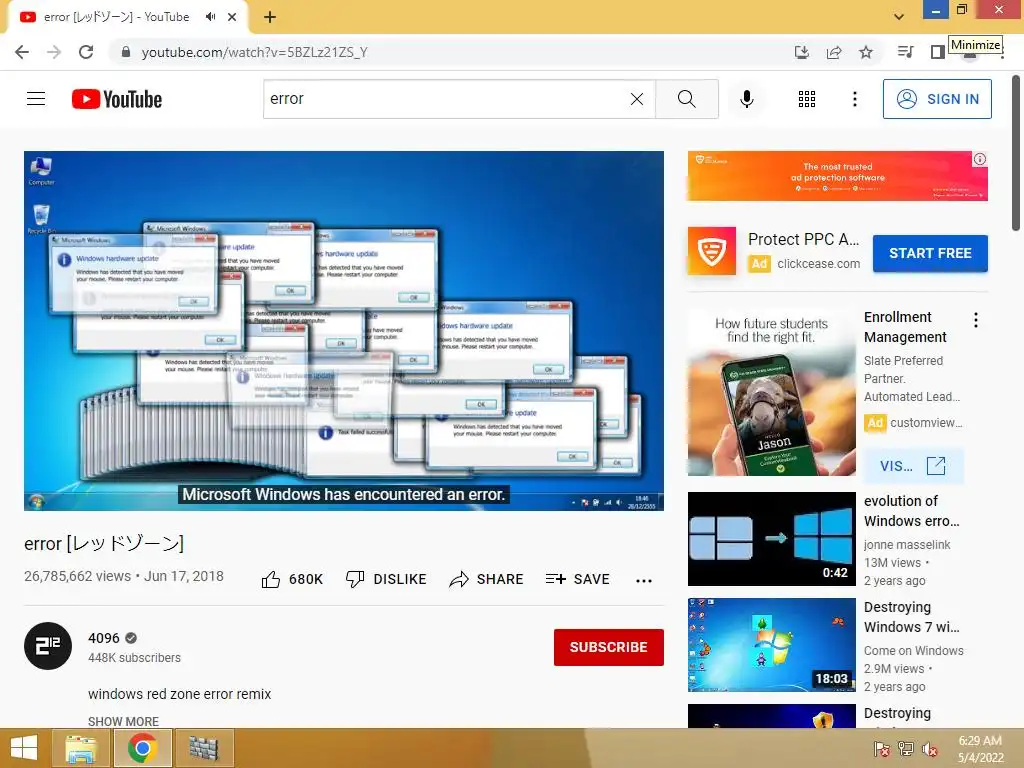Open the media control icon in toolbar
1024x768 pixels.
(x=905, y=52)
